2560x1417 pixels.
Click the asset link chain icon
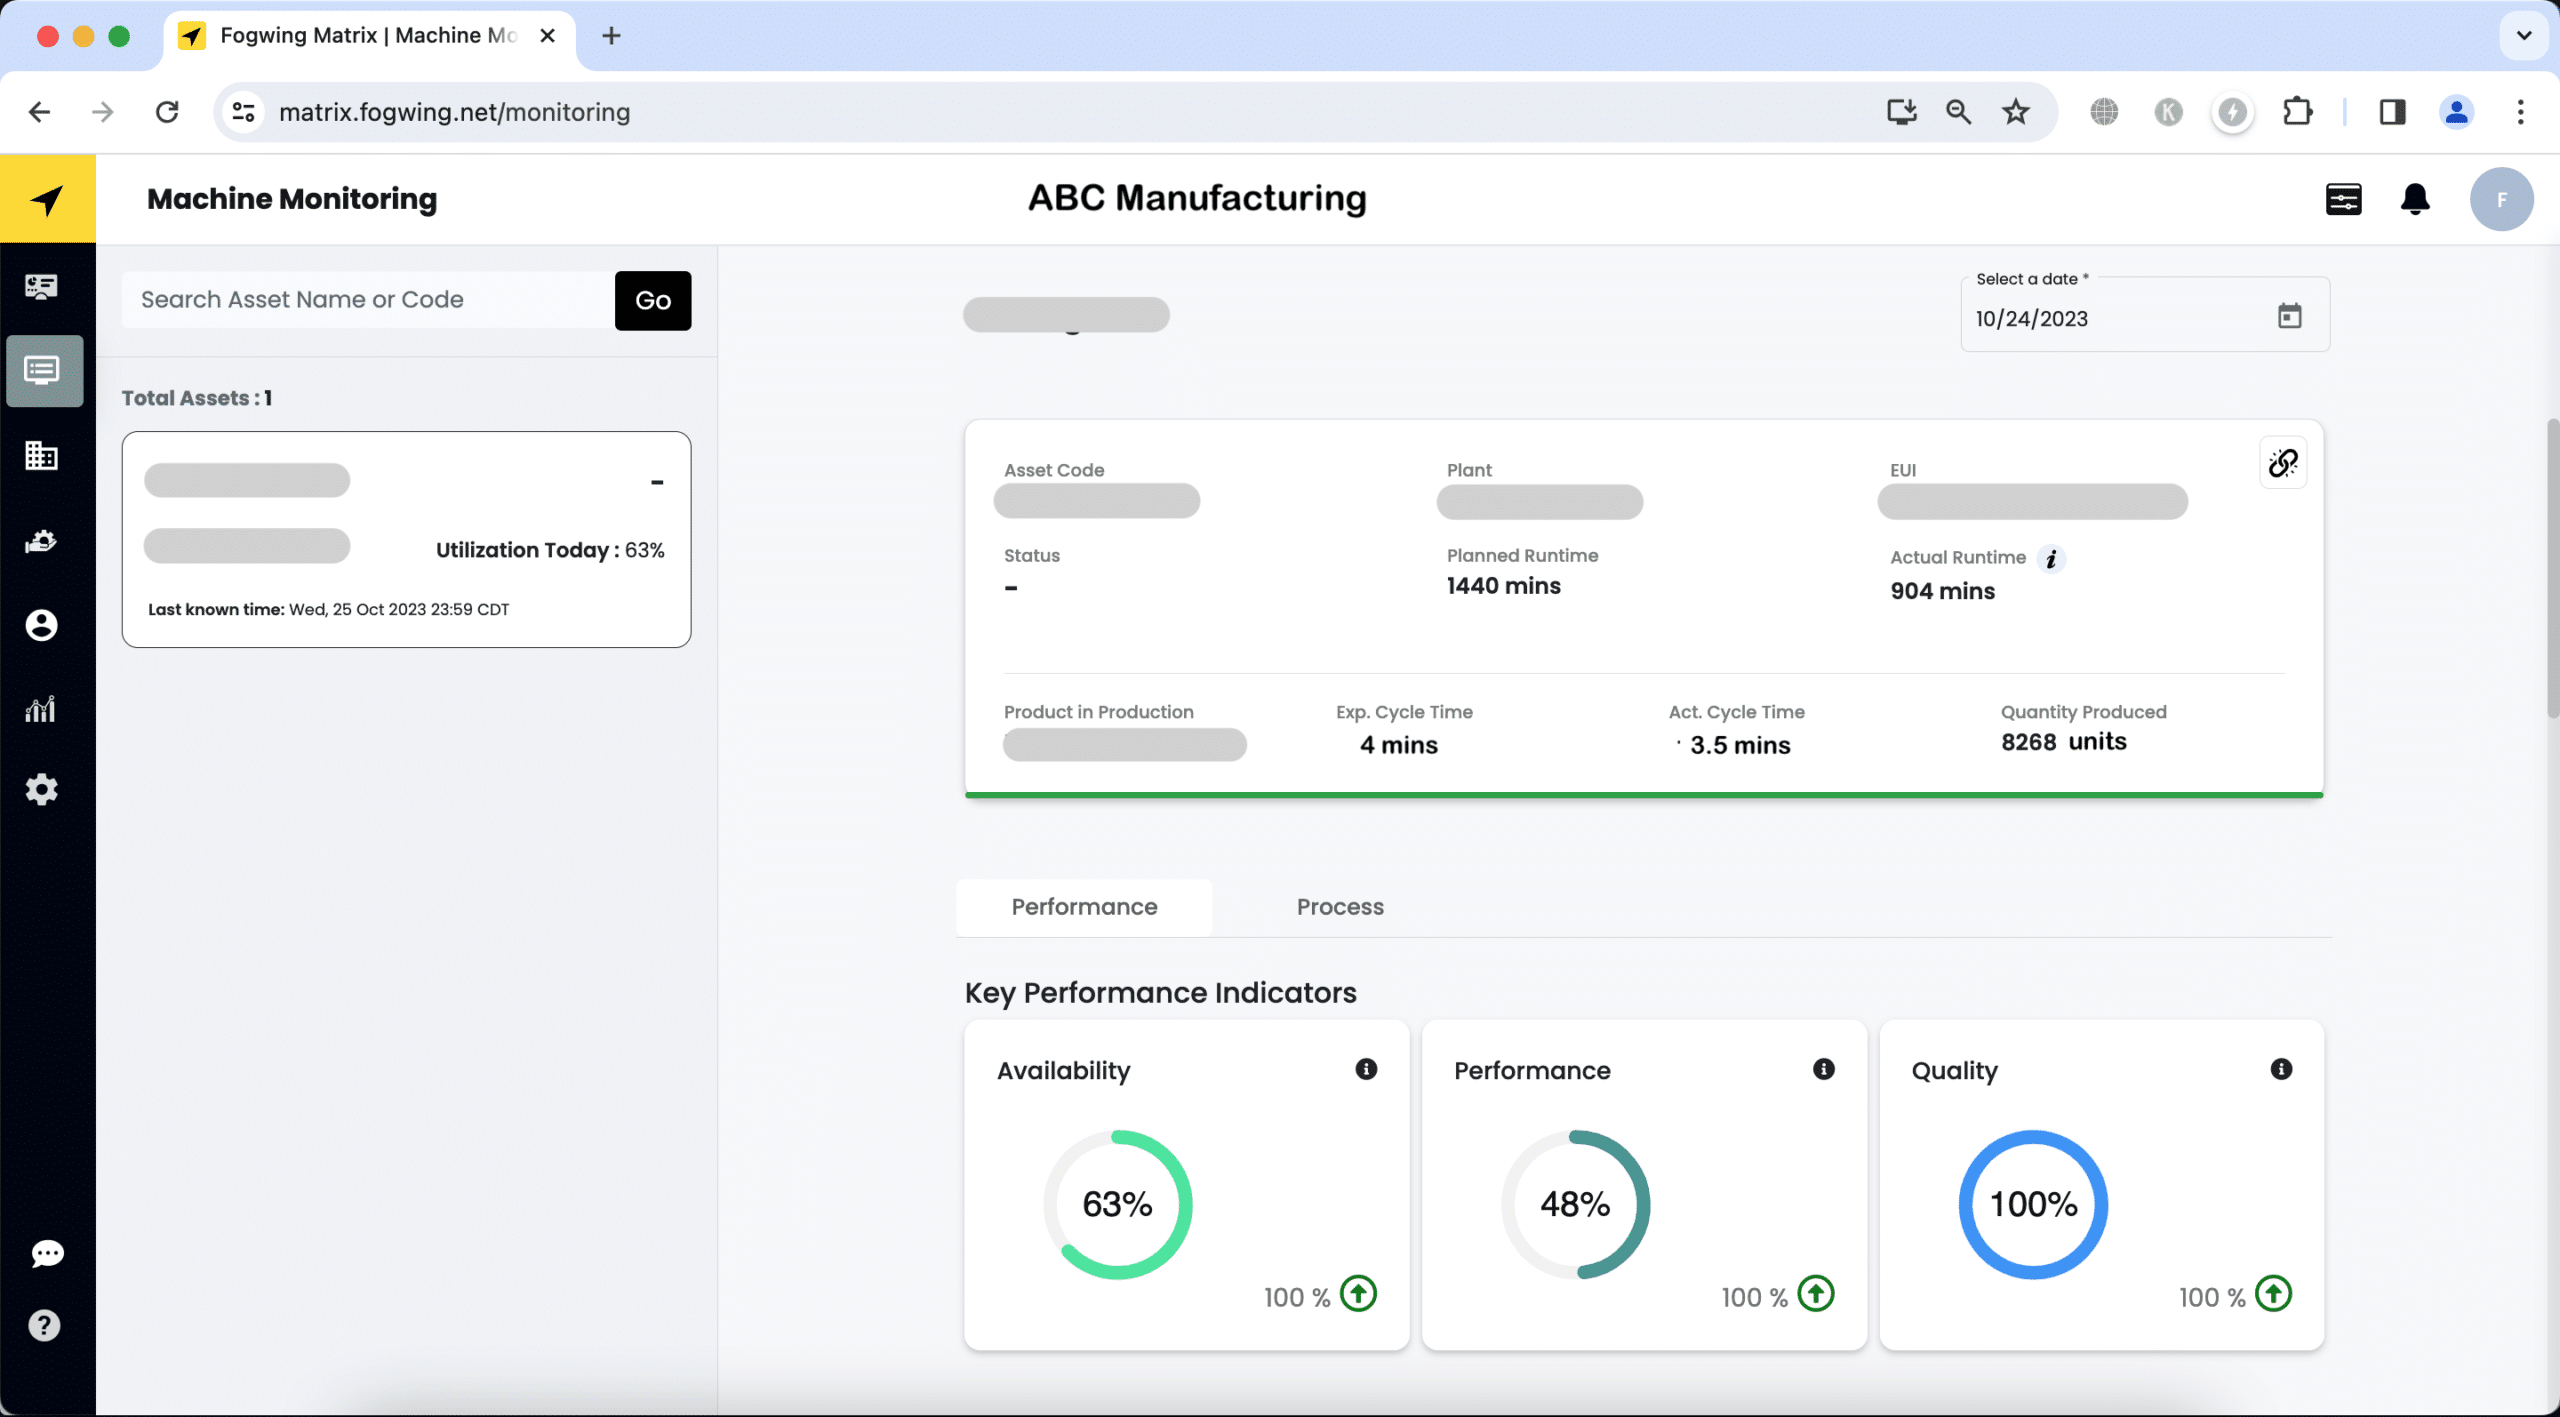pyautogui.click(x=2283, y=463)
